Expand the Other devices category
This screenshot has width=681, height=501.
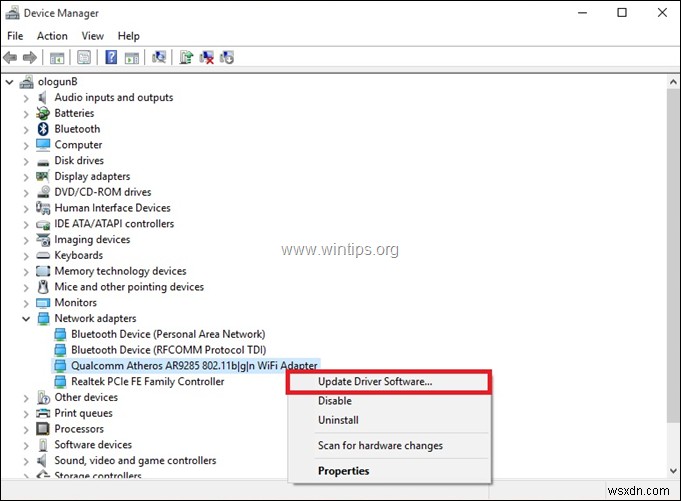tap(26, 398)
